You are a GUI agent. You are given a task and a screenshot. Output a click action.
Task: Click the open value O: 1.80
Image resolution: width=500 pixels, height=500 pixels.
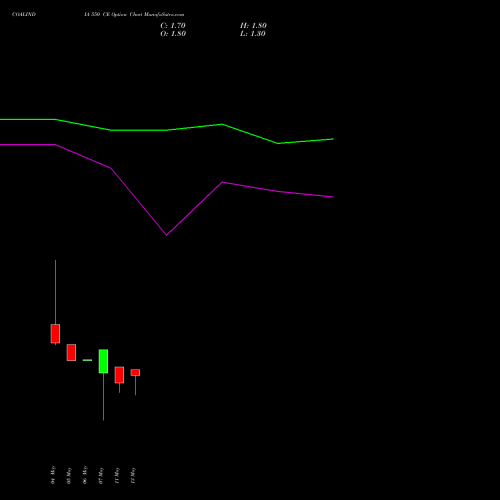click(173, 34)
